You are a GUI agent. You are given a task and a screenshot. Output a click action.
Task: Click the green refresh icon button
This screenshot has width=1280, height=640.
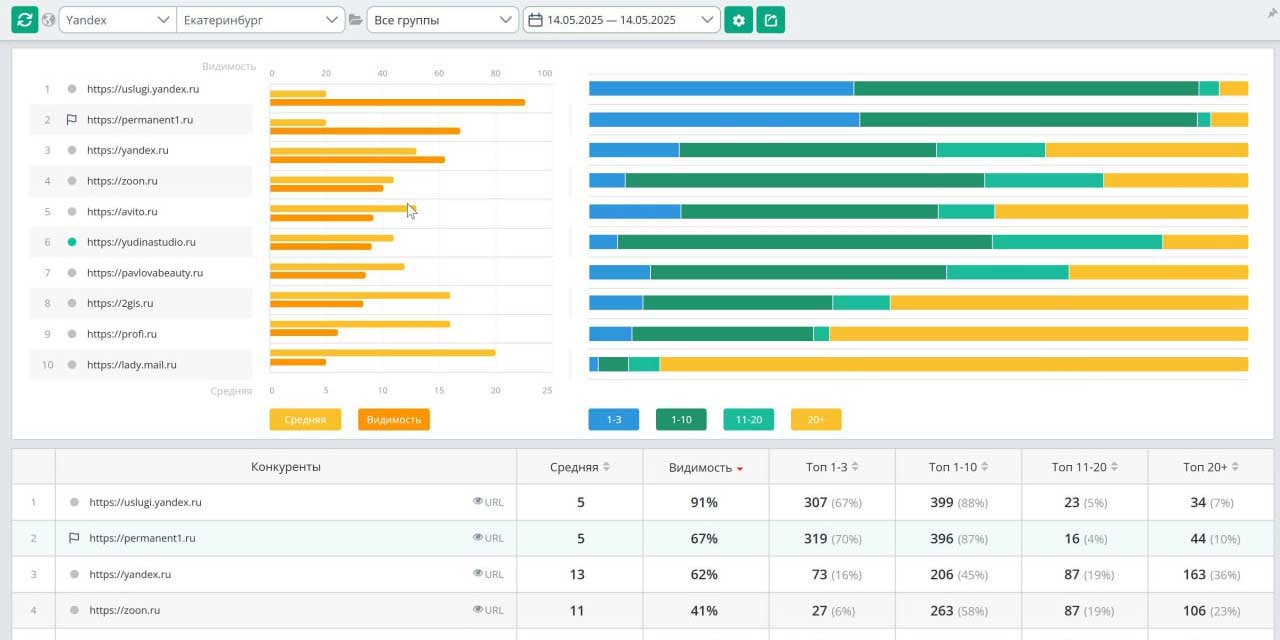24,20
